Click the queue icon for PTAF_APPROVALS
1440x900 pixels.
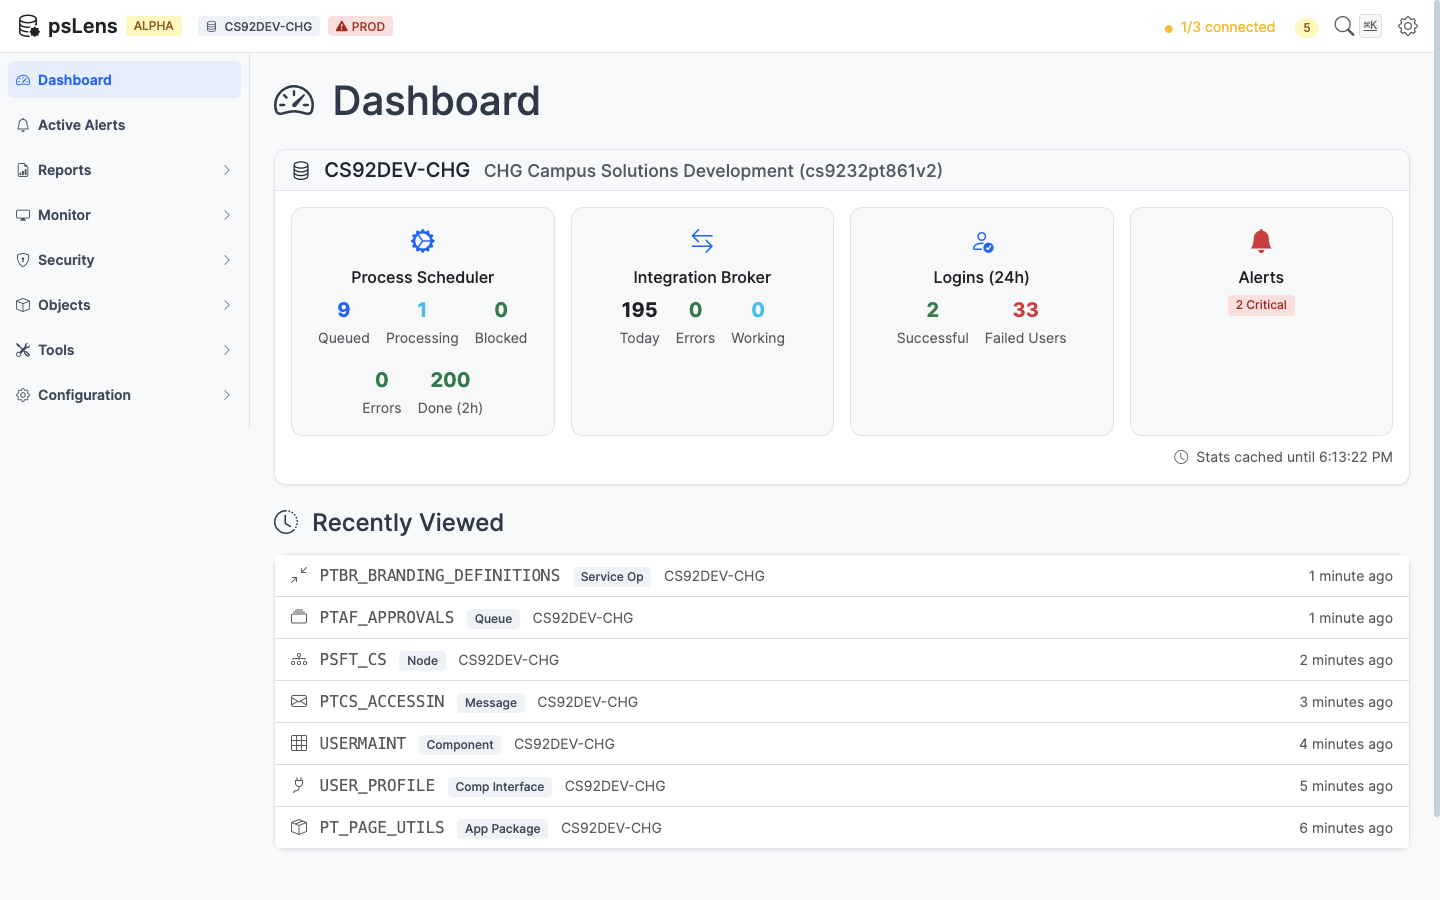point(299,618)
